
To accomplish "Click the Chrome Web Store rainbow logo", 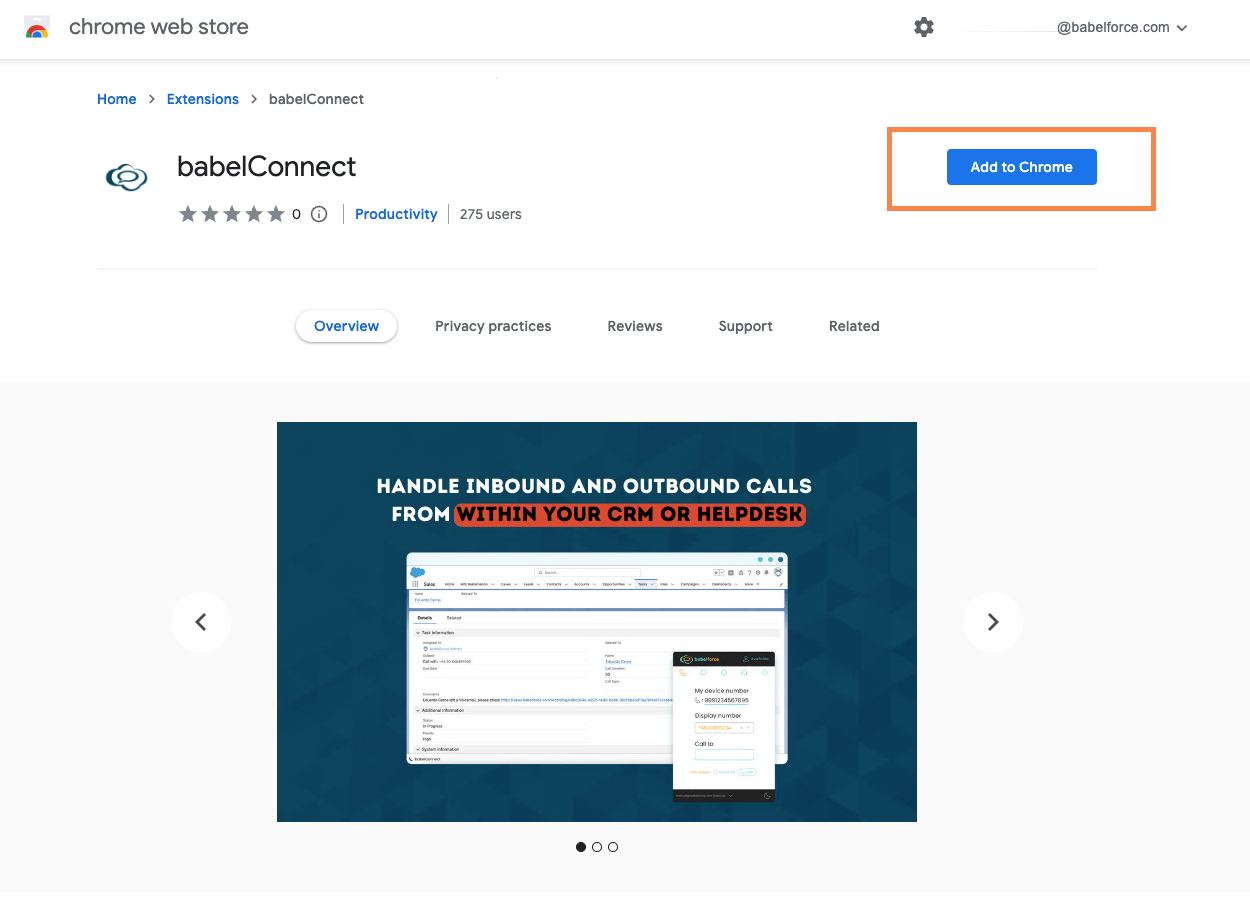I will (x=37, y=28).
